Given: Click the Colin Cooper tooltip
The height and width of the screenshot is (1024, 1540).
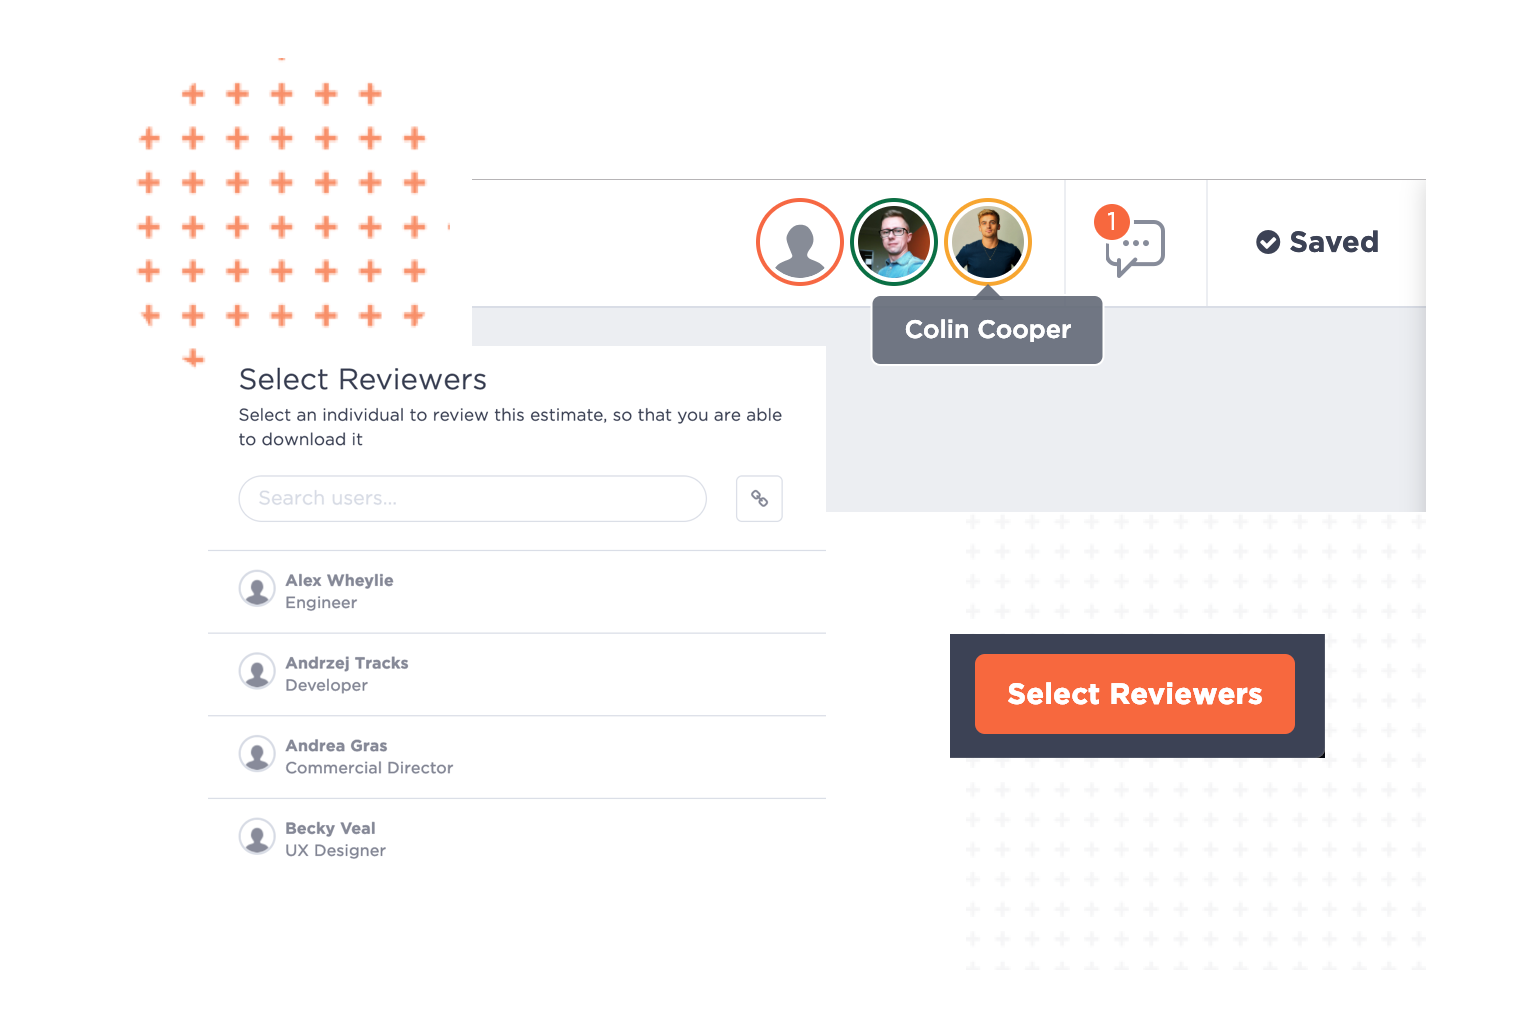Looking at the screenshot, I should click(988, 330).
